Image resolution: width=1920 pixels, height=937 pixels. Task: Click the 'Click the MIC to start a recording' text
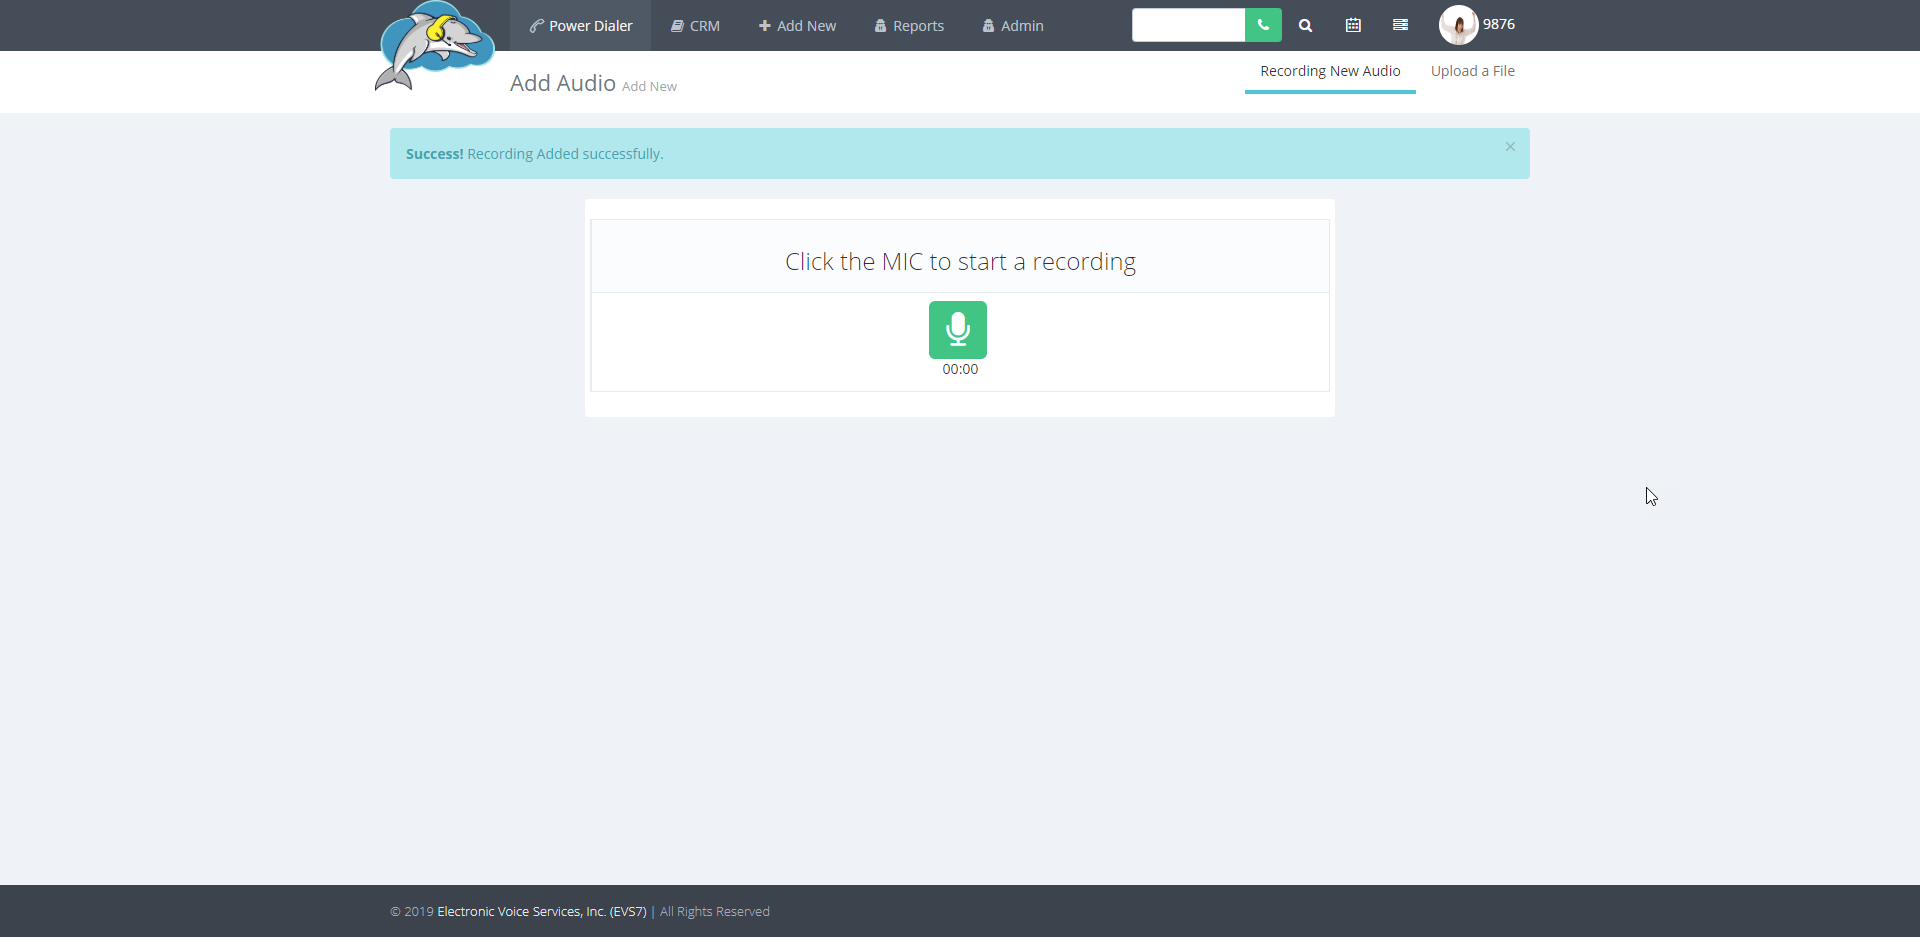[960, 262]
